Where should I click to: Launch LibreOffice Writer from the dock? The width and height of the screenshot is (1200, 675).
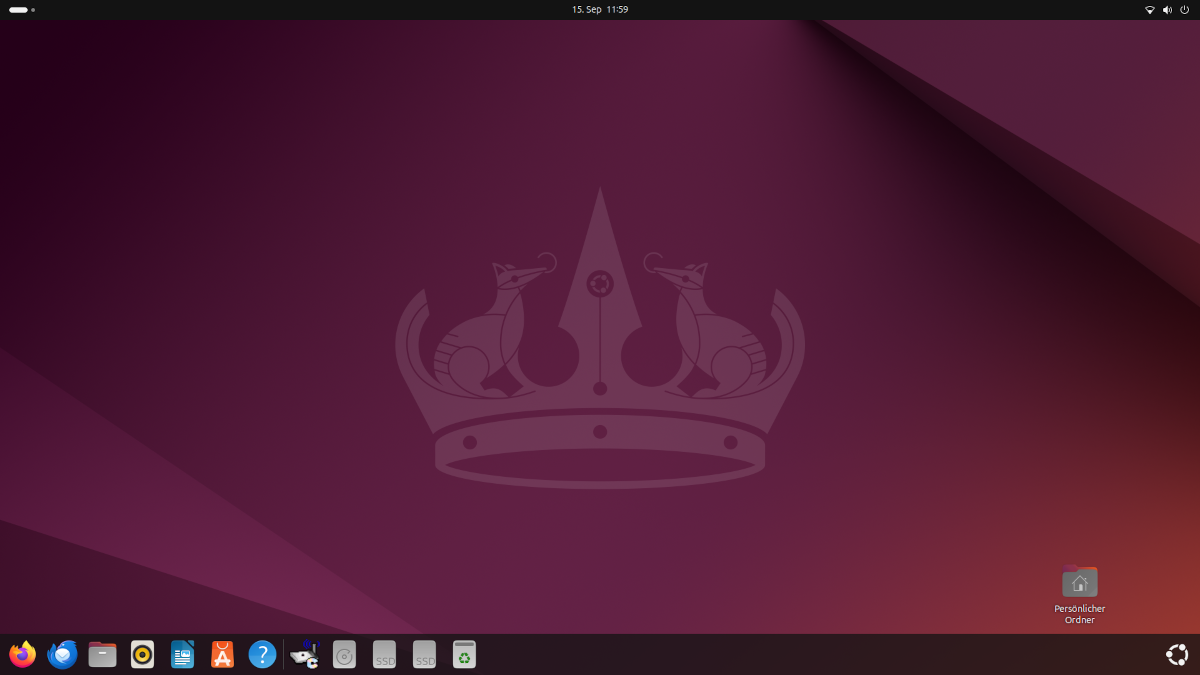pos(182,655)
